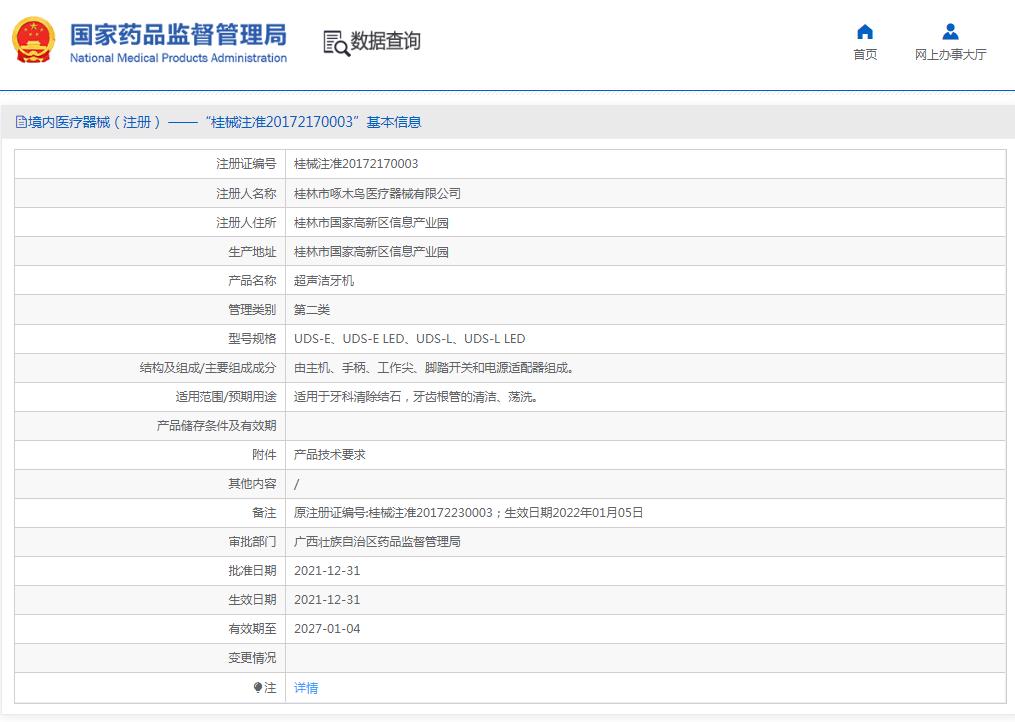Click 审批部门 label
Viewport: 1015px width, 722px height.
point(252,541)
